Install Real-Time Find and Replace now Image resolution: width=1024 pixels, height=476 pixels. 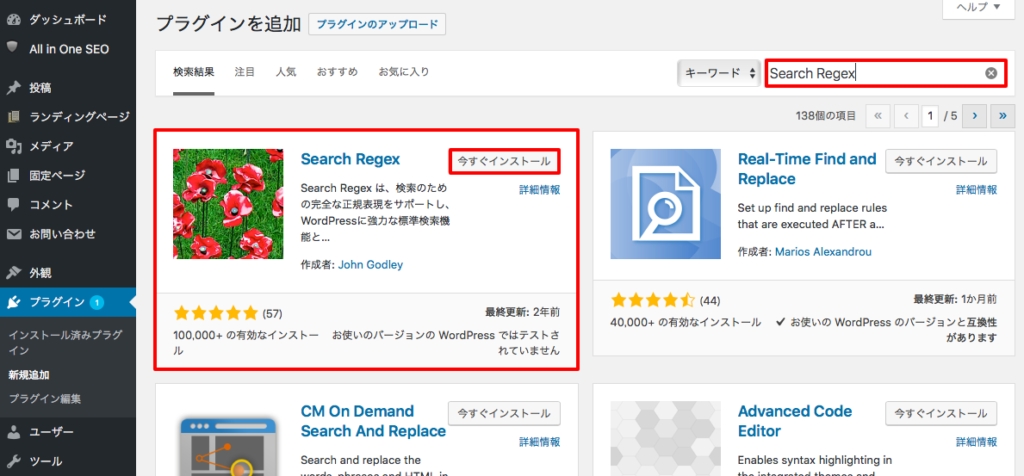coord(941,161)
